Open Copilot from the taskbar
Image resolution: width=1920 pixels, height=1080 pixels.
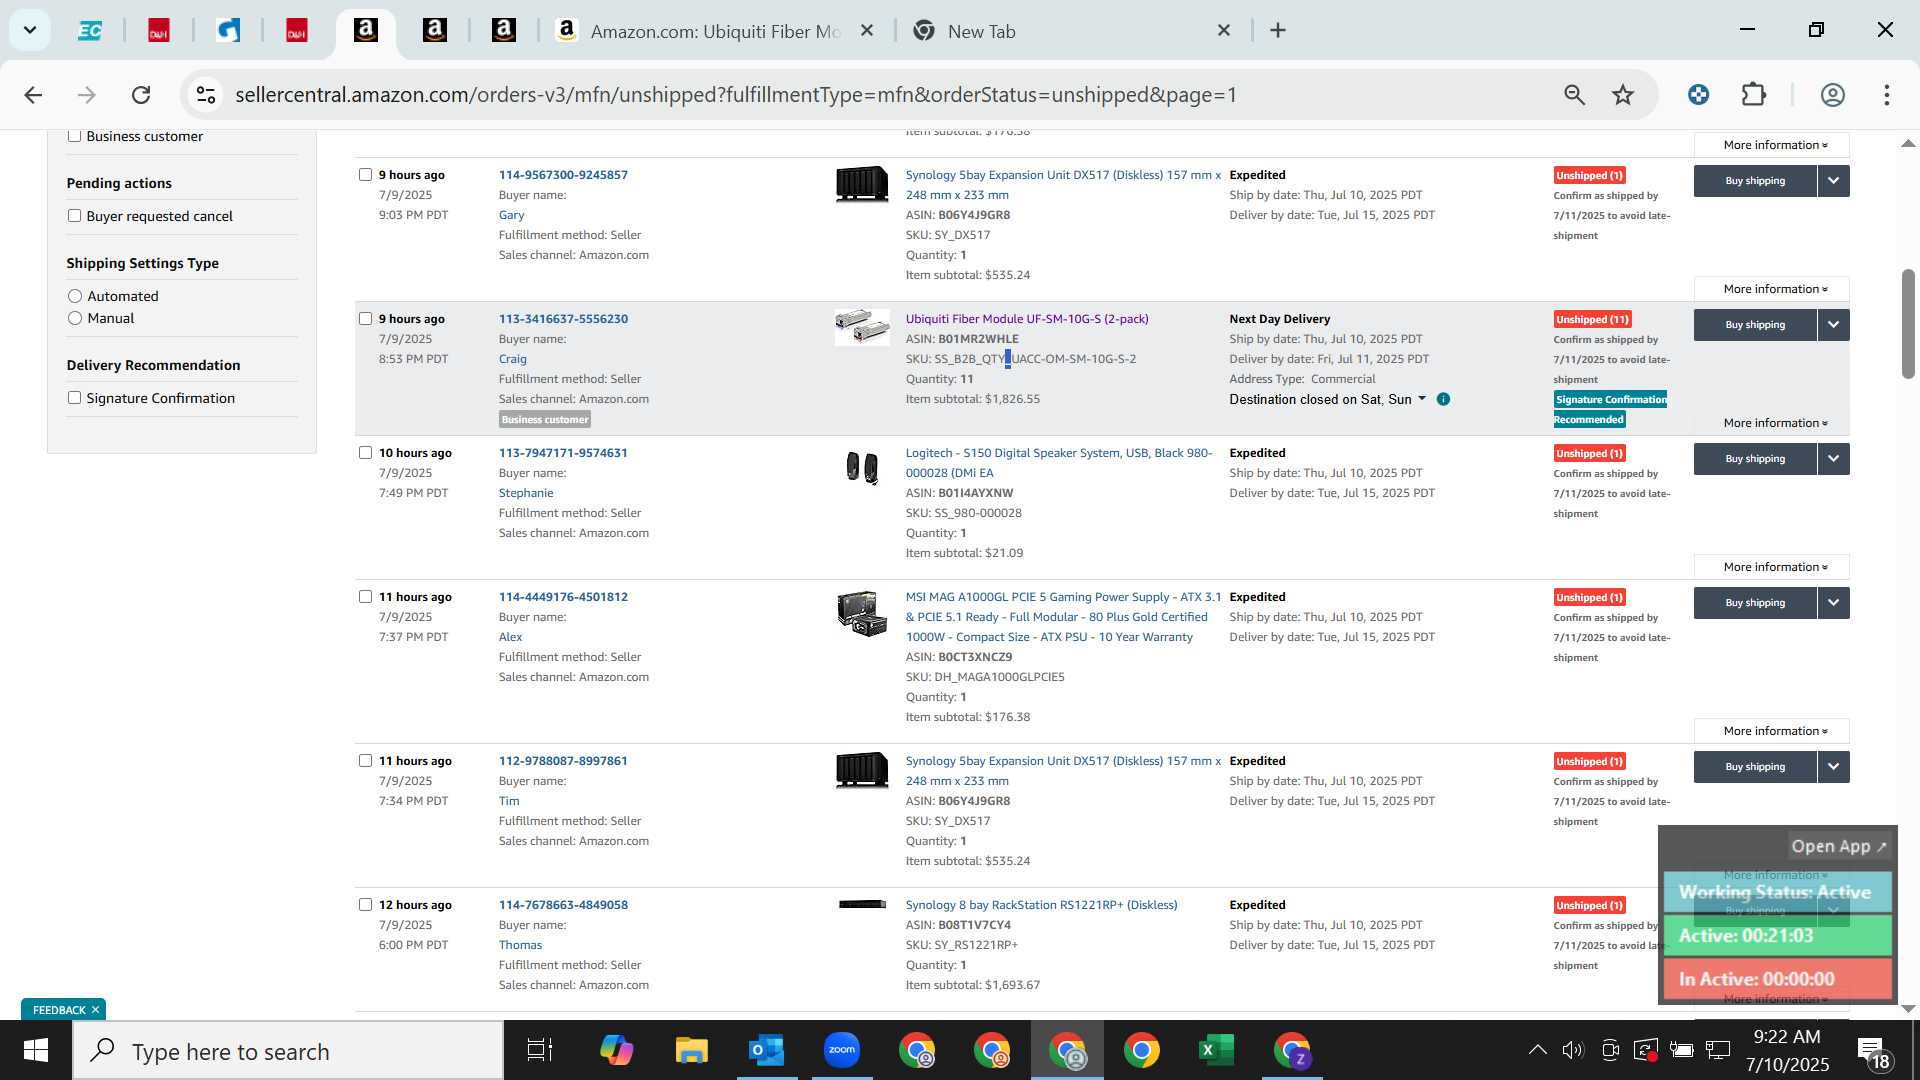tap(616, 1050)
